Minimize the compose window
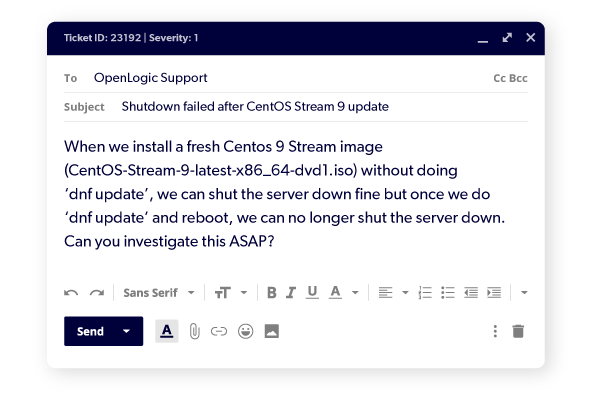This screenshot has width=600, height=400. (x=483, y=41)
